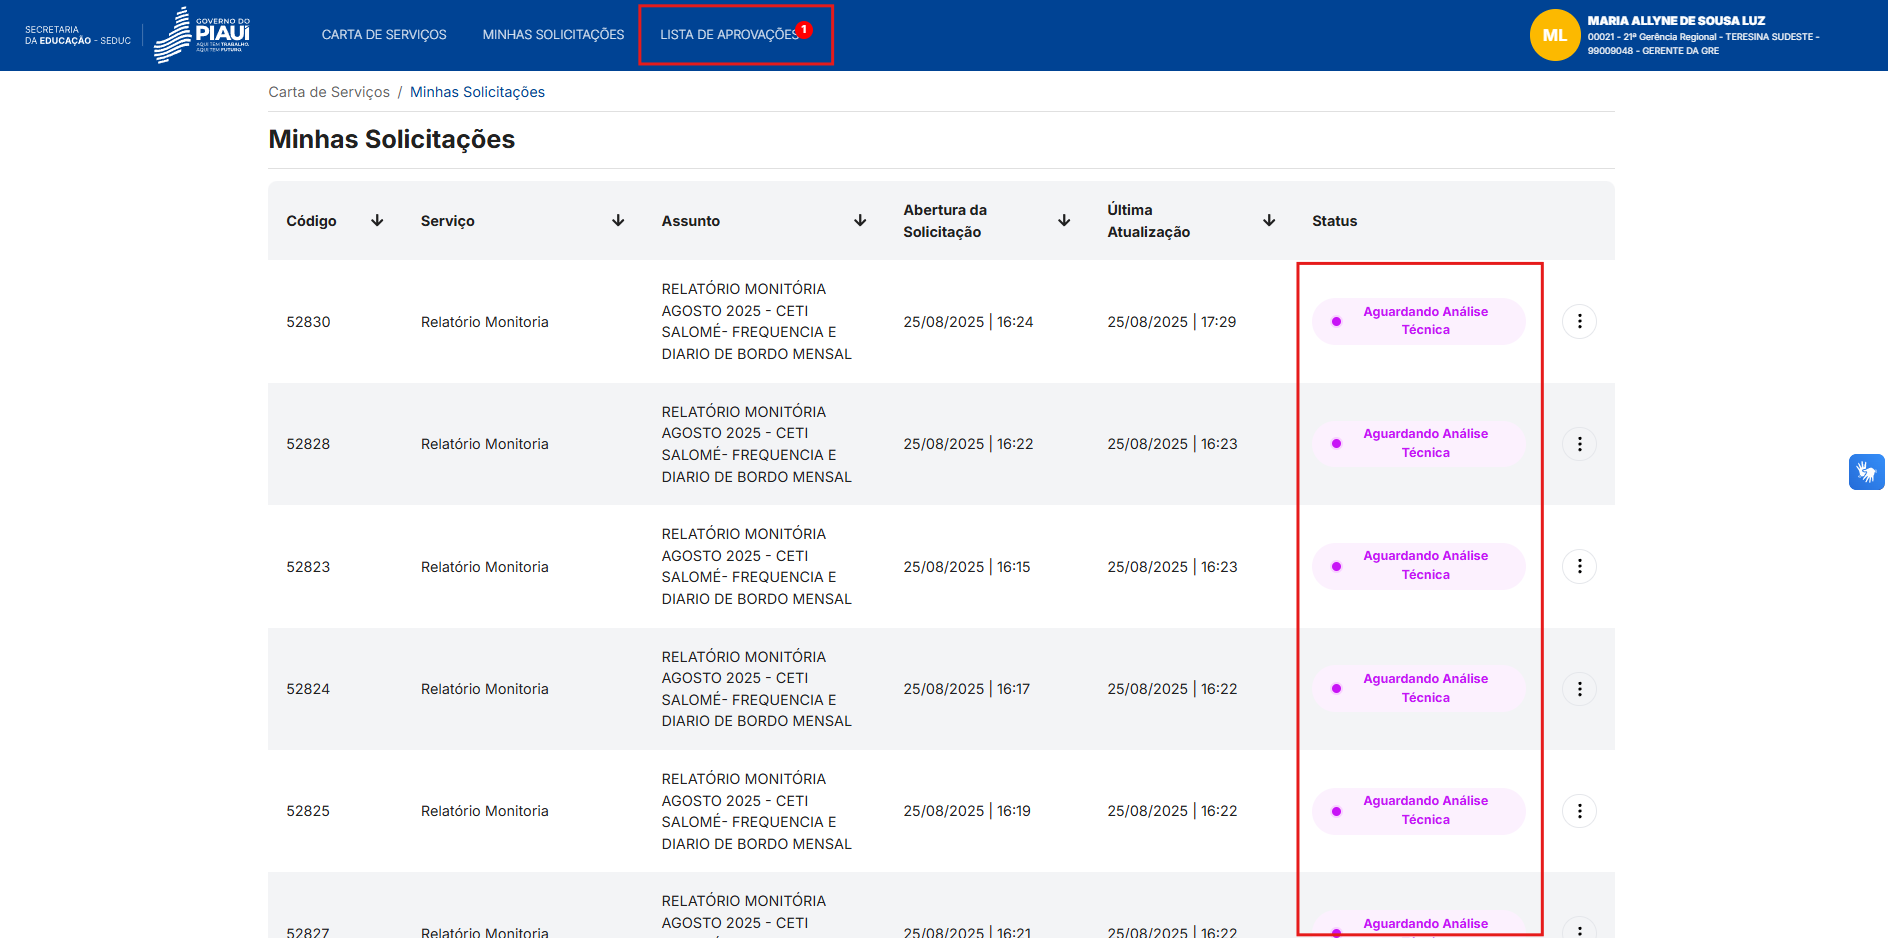1888x938 pixels.
Task: Click Carta de Serviços breadcrumb link
Action: click(329, 92)
